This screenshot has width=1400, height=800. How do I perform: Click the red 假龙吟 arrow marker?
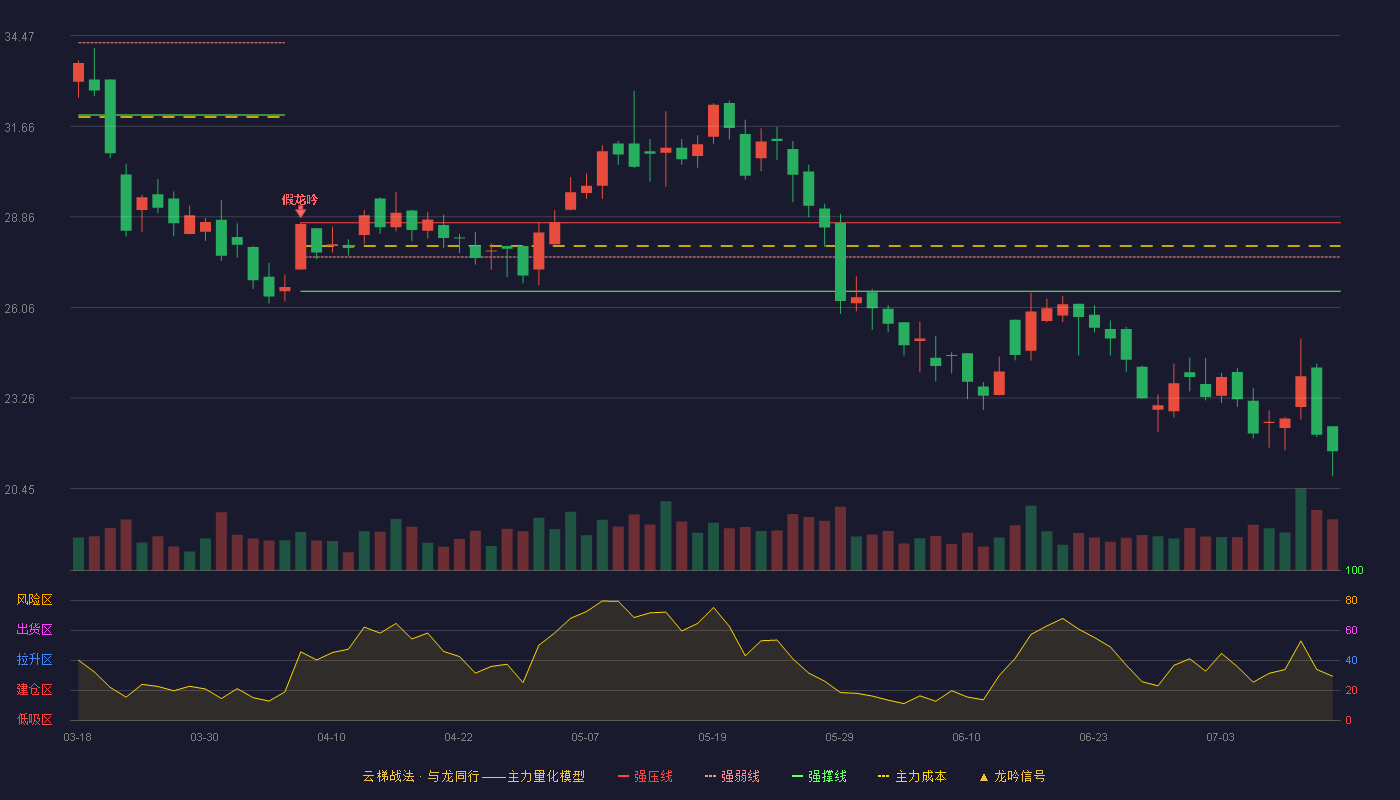point(301,212)
